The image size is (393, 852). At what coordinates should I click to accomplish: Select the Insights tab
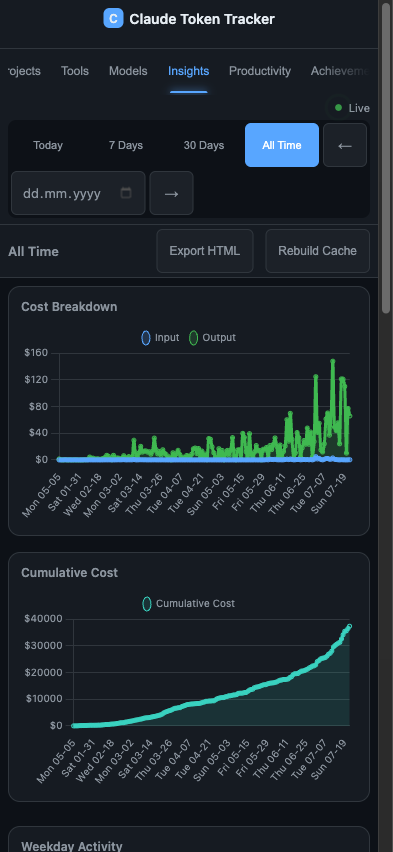point(189,71)
